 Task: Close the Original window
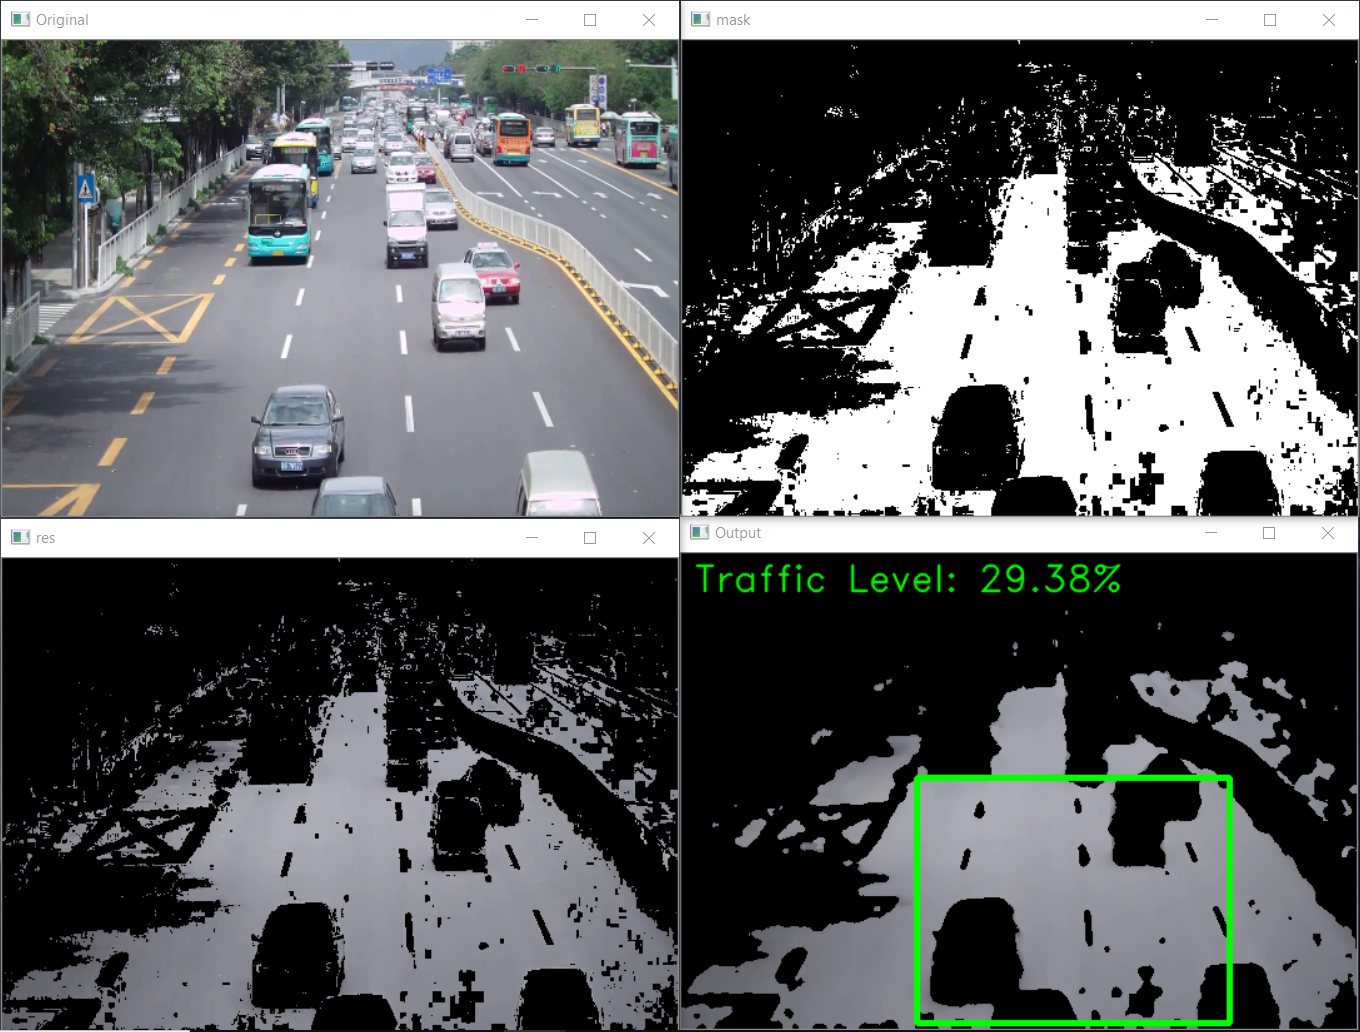coord(649,20)
